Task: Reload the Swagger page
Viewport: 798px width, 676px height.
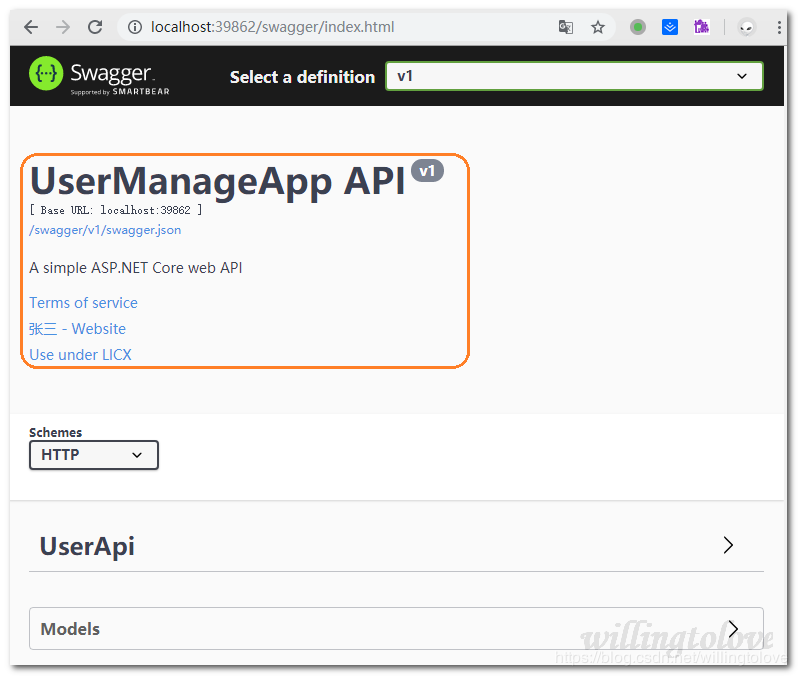Action: 95,27
